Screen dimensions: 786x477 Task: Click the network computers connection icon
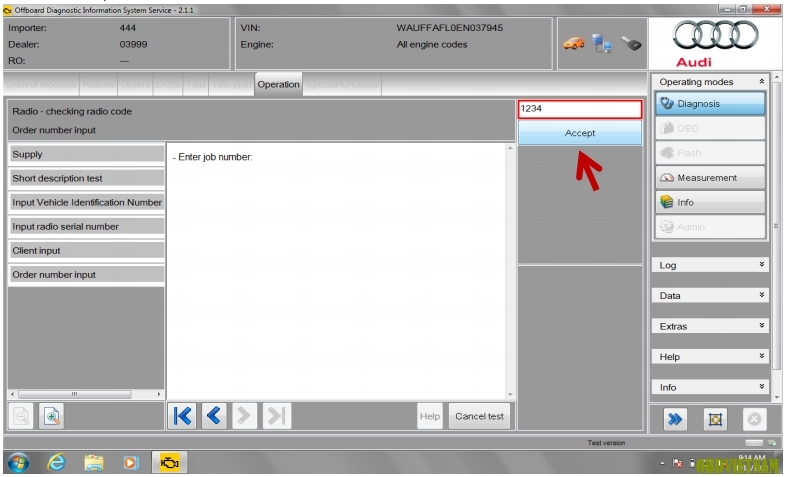602,44
